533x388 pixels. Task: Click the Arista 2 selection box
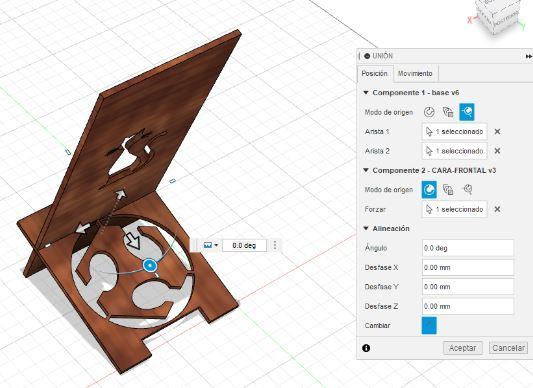[x=454, y=151]
